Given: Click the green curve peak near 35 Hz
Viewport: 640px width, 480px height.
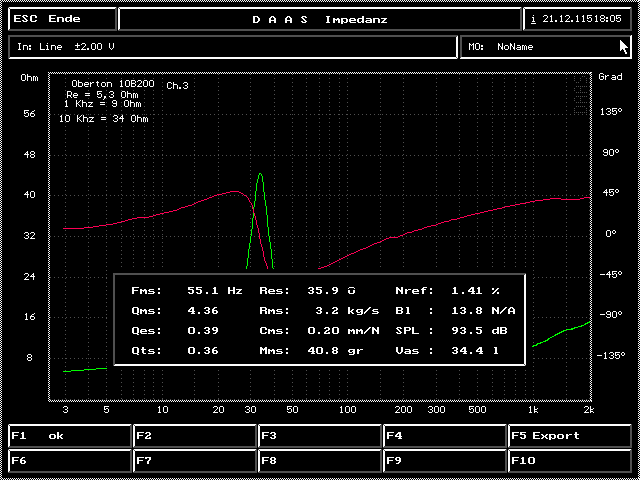Looking at the screenshot, I should pos(261,175).
